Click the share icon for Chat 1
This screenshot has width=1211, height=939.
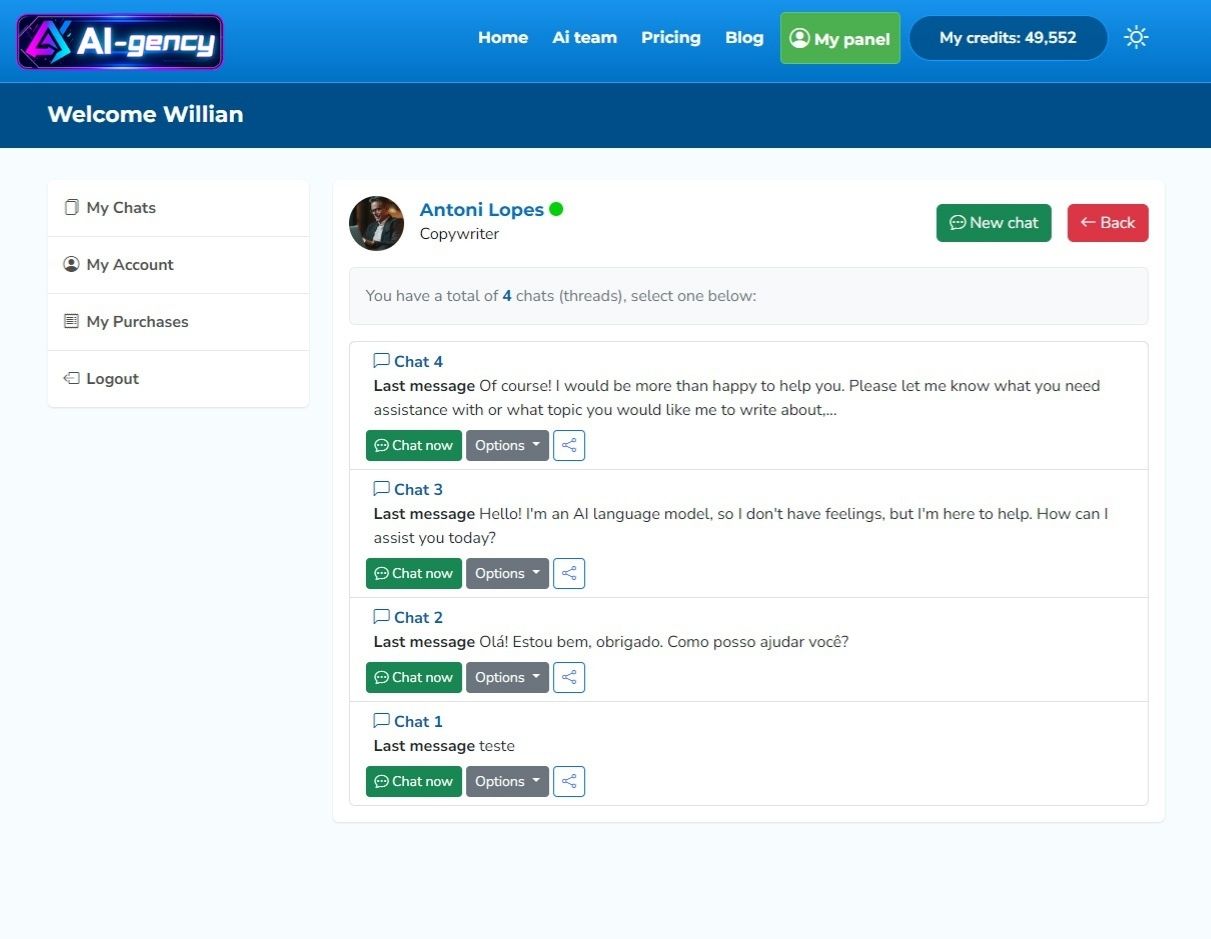click(x=569, y=781)
